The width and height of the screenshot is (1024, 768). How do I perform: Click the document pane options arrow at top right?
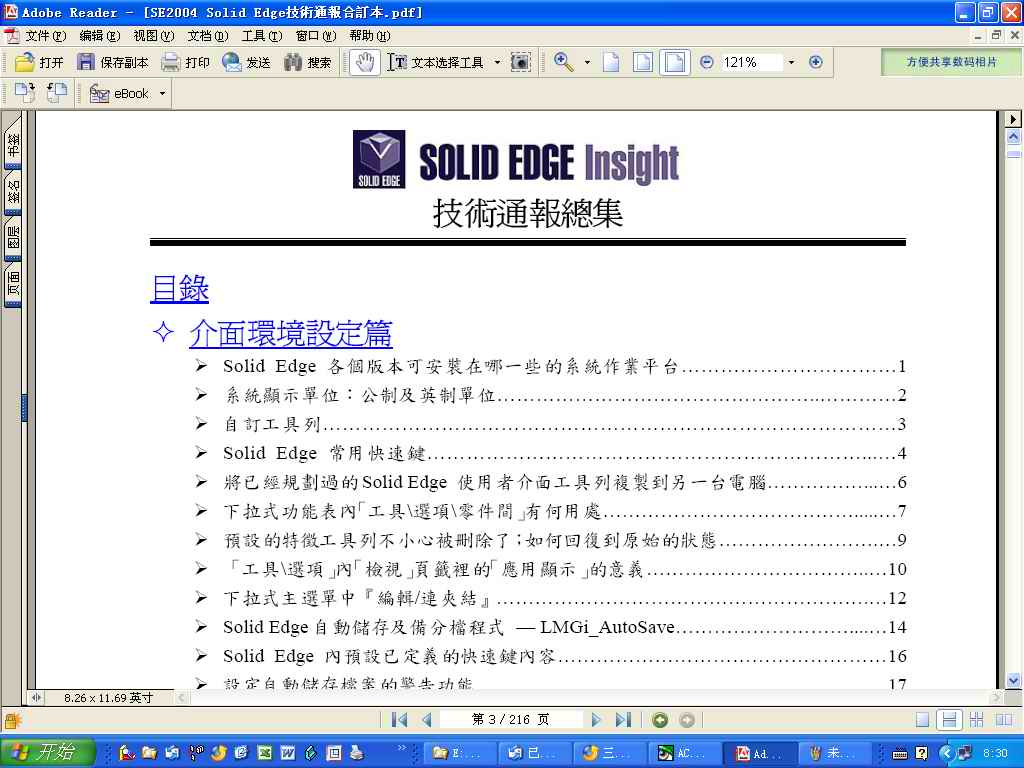[x=1013, y=119]
